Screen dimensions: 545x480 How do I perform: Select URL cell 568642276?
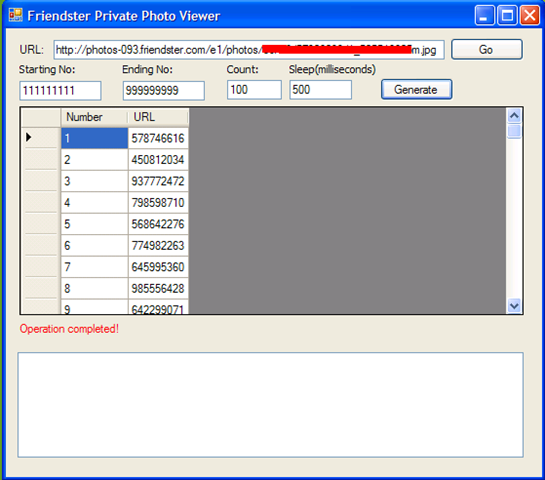(x=158, y=224)
